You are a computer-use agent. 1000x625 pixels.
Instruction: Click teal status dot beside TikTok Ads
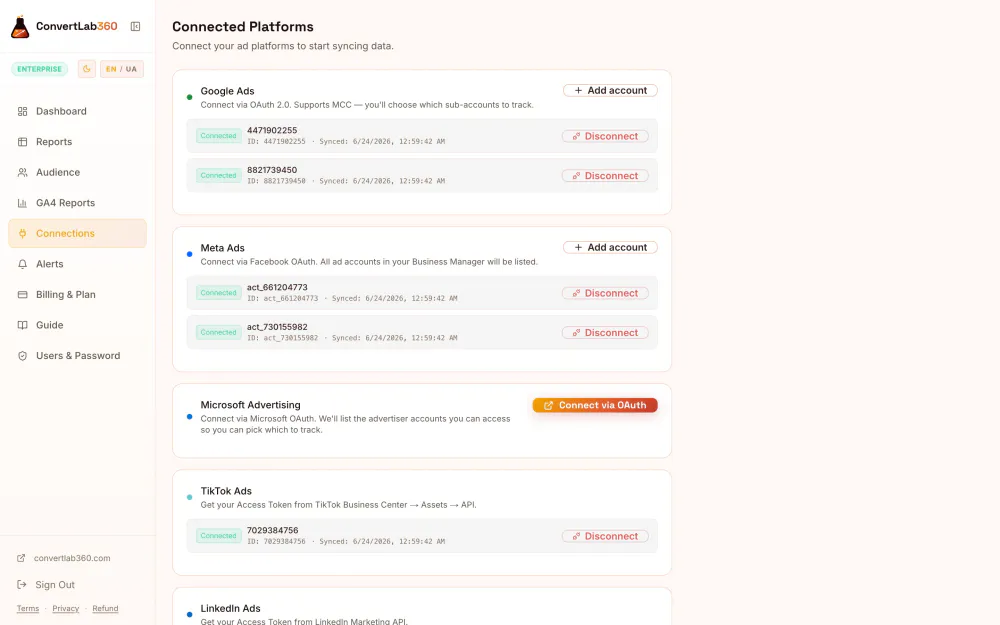coord(189,497)
